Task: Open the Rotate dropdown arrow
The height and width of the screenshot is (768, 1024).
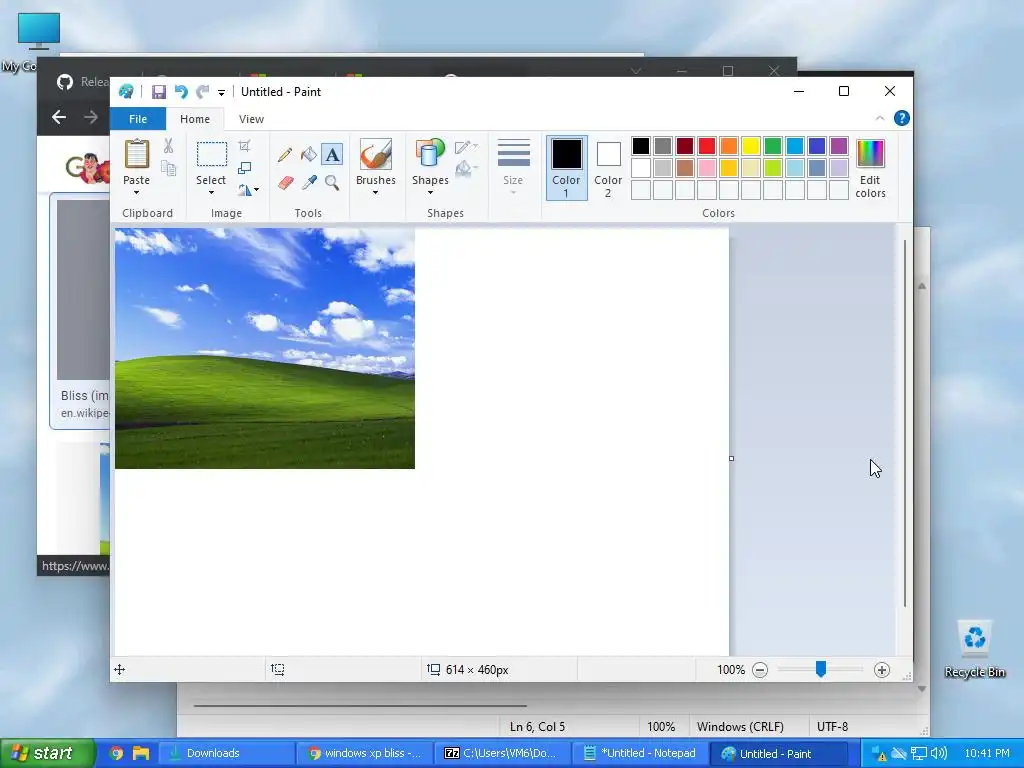Action: (x=256, y=190)
